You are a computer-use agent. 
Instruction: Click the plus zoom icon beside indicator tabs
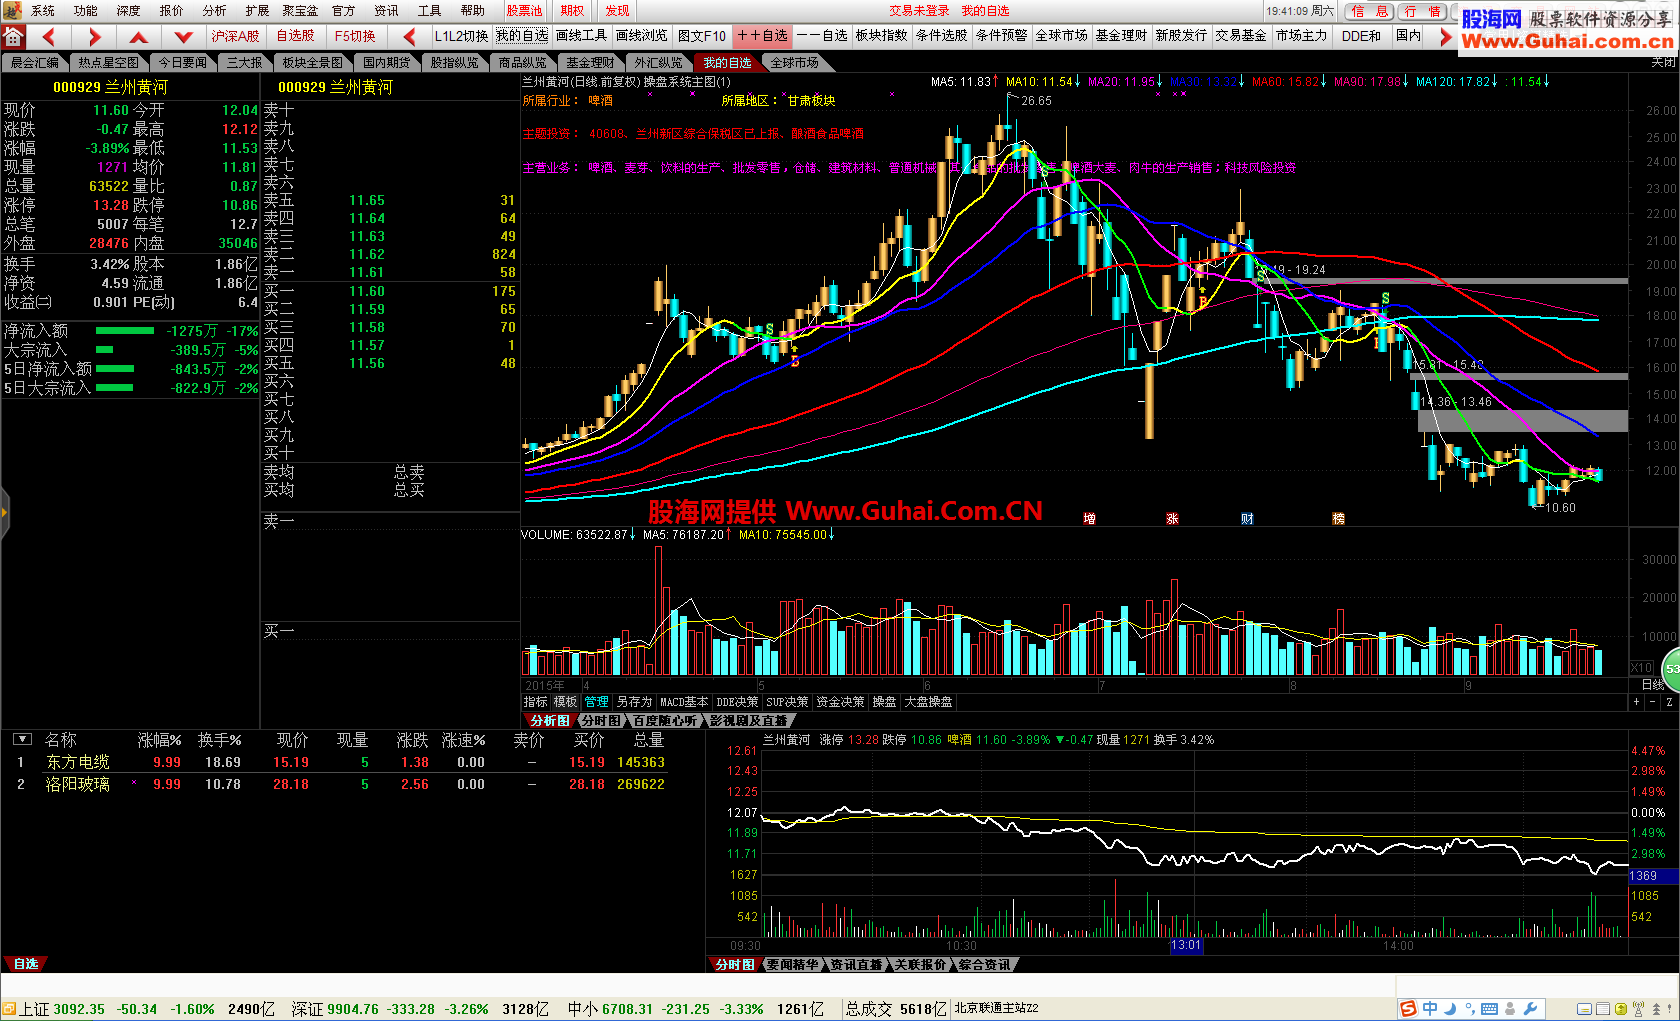(x=1637, y=702)
